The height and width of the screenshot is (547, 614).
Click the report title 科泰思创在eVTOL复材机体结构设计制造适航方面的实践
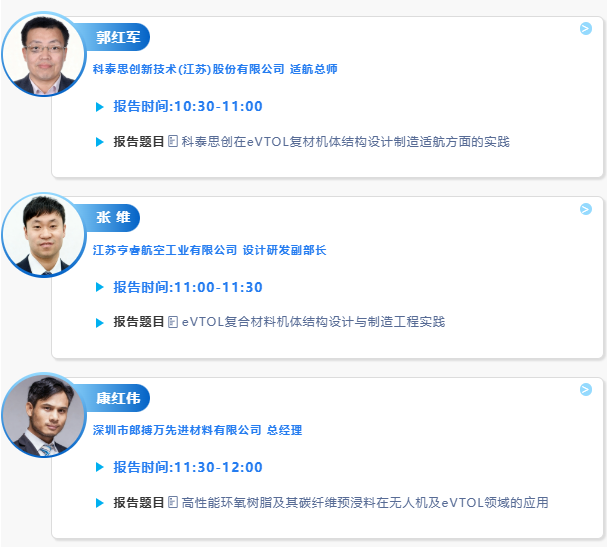pyautogui.click(x=346, y=142)
